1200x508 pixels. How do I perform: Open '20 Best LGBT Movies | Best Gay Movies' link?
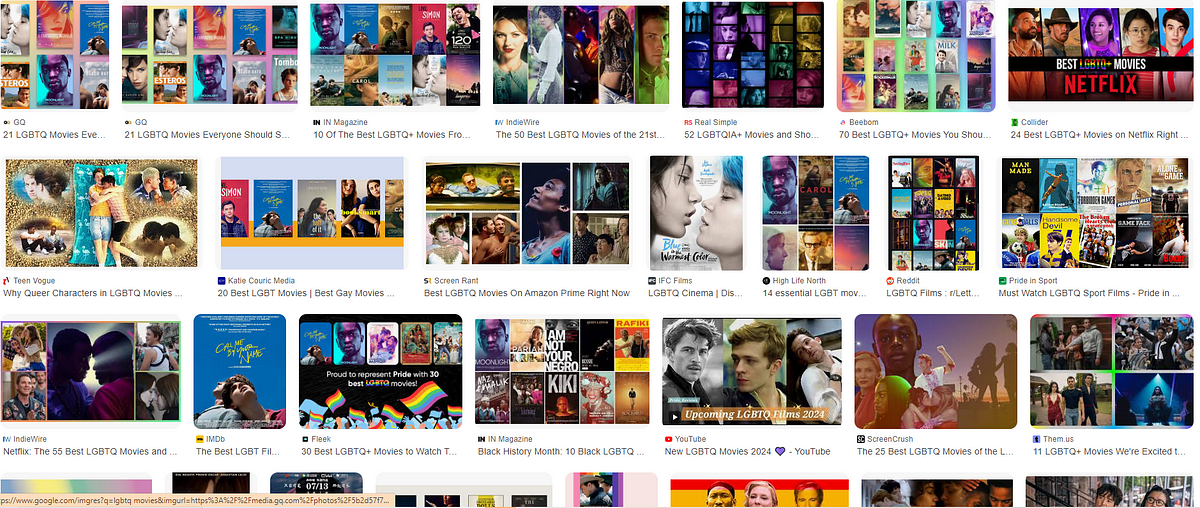[307, 293]
